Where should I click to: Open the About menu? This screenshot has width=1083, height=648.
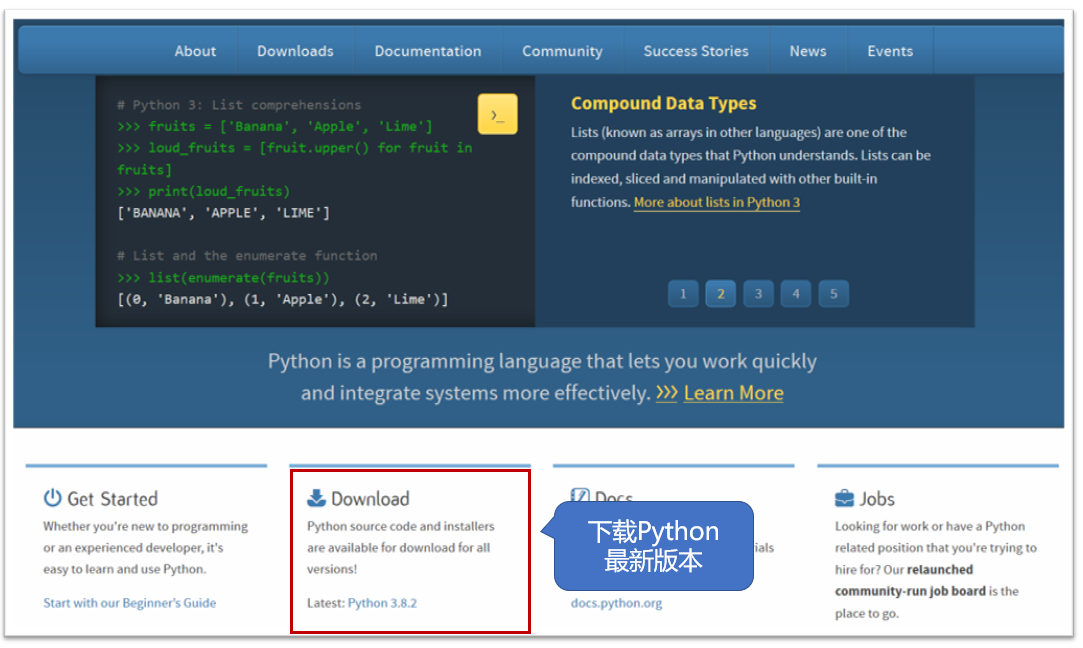(x=195, y=51)
